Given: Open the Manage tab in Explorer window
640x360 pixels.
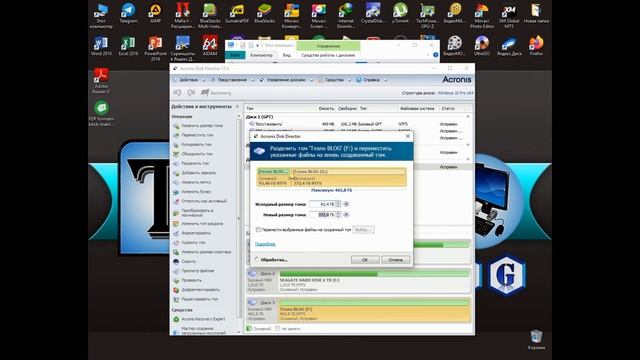Looking at the screenshot, I should (328, 46).
